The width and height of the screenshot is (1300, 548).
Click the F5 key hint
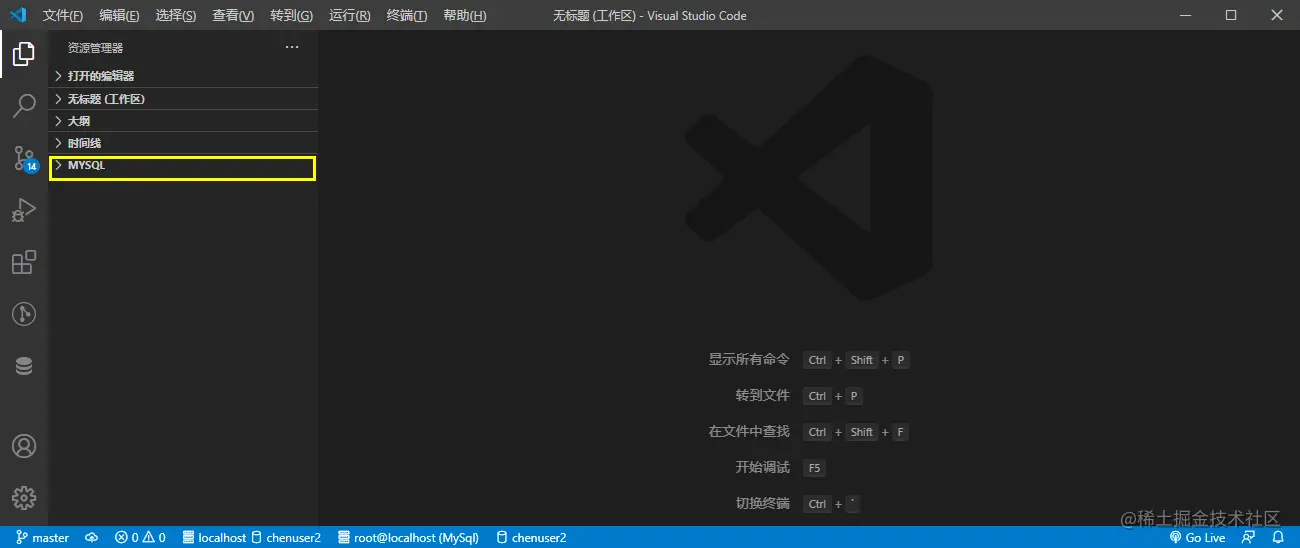(813, 468)
